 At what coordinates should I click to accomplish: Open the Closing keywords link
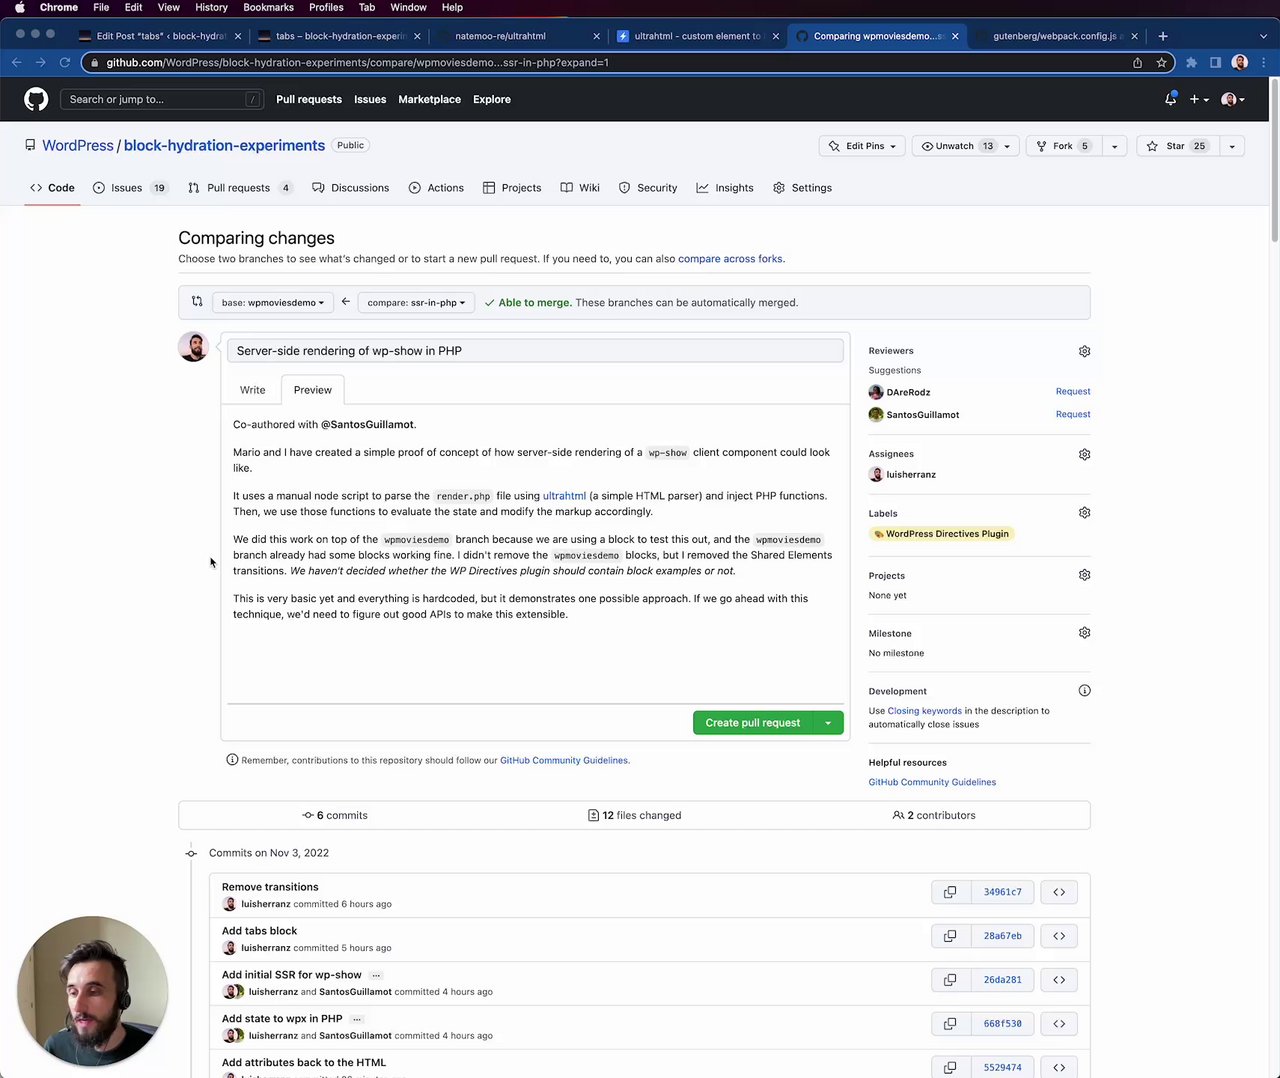coord(925,711)
